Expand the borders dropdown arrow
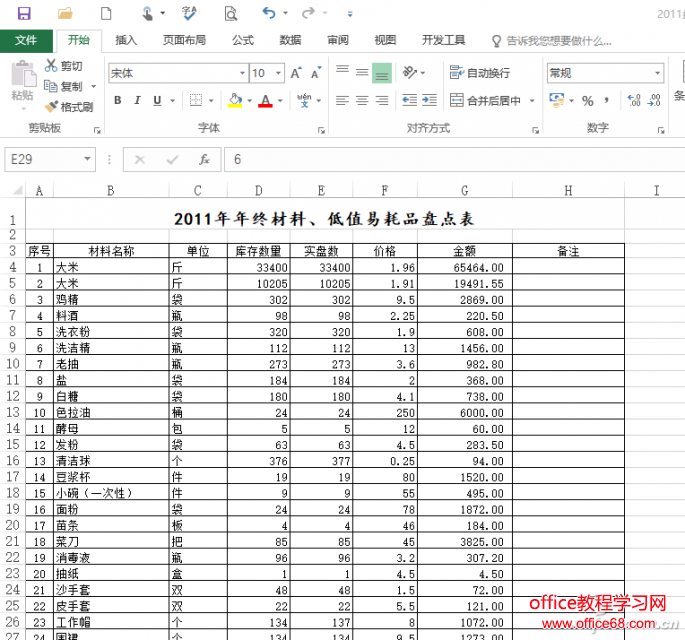Image resolution: width=685 pixels, height=640 pixels. [211, 101]
